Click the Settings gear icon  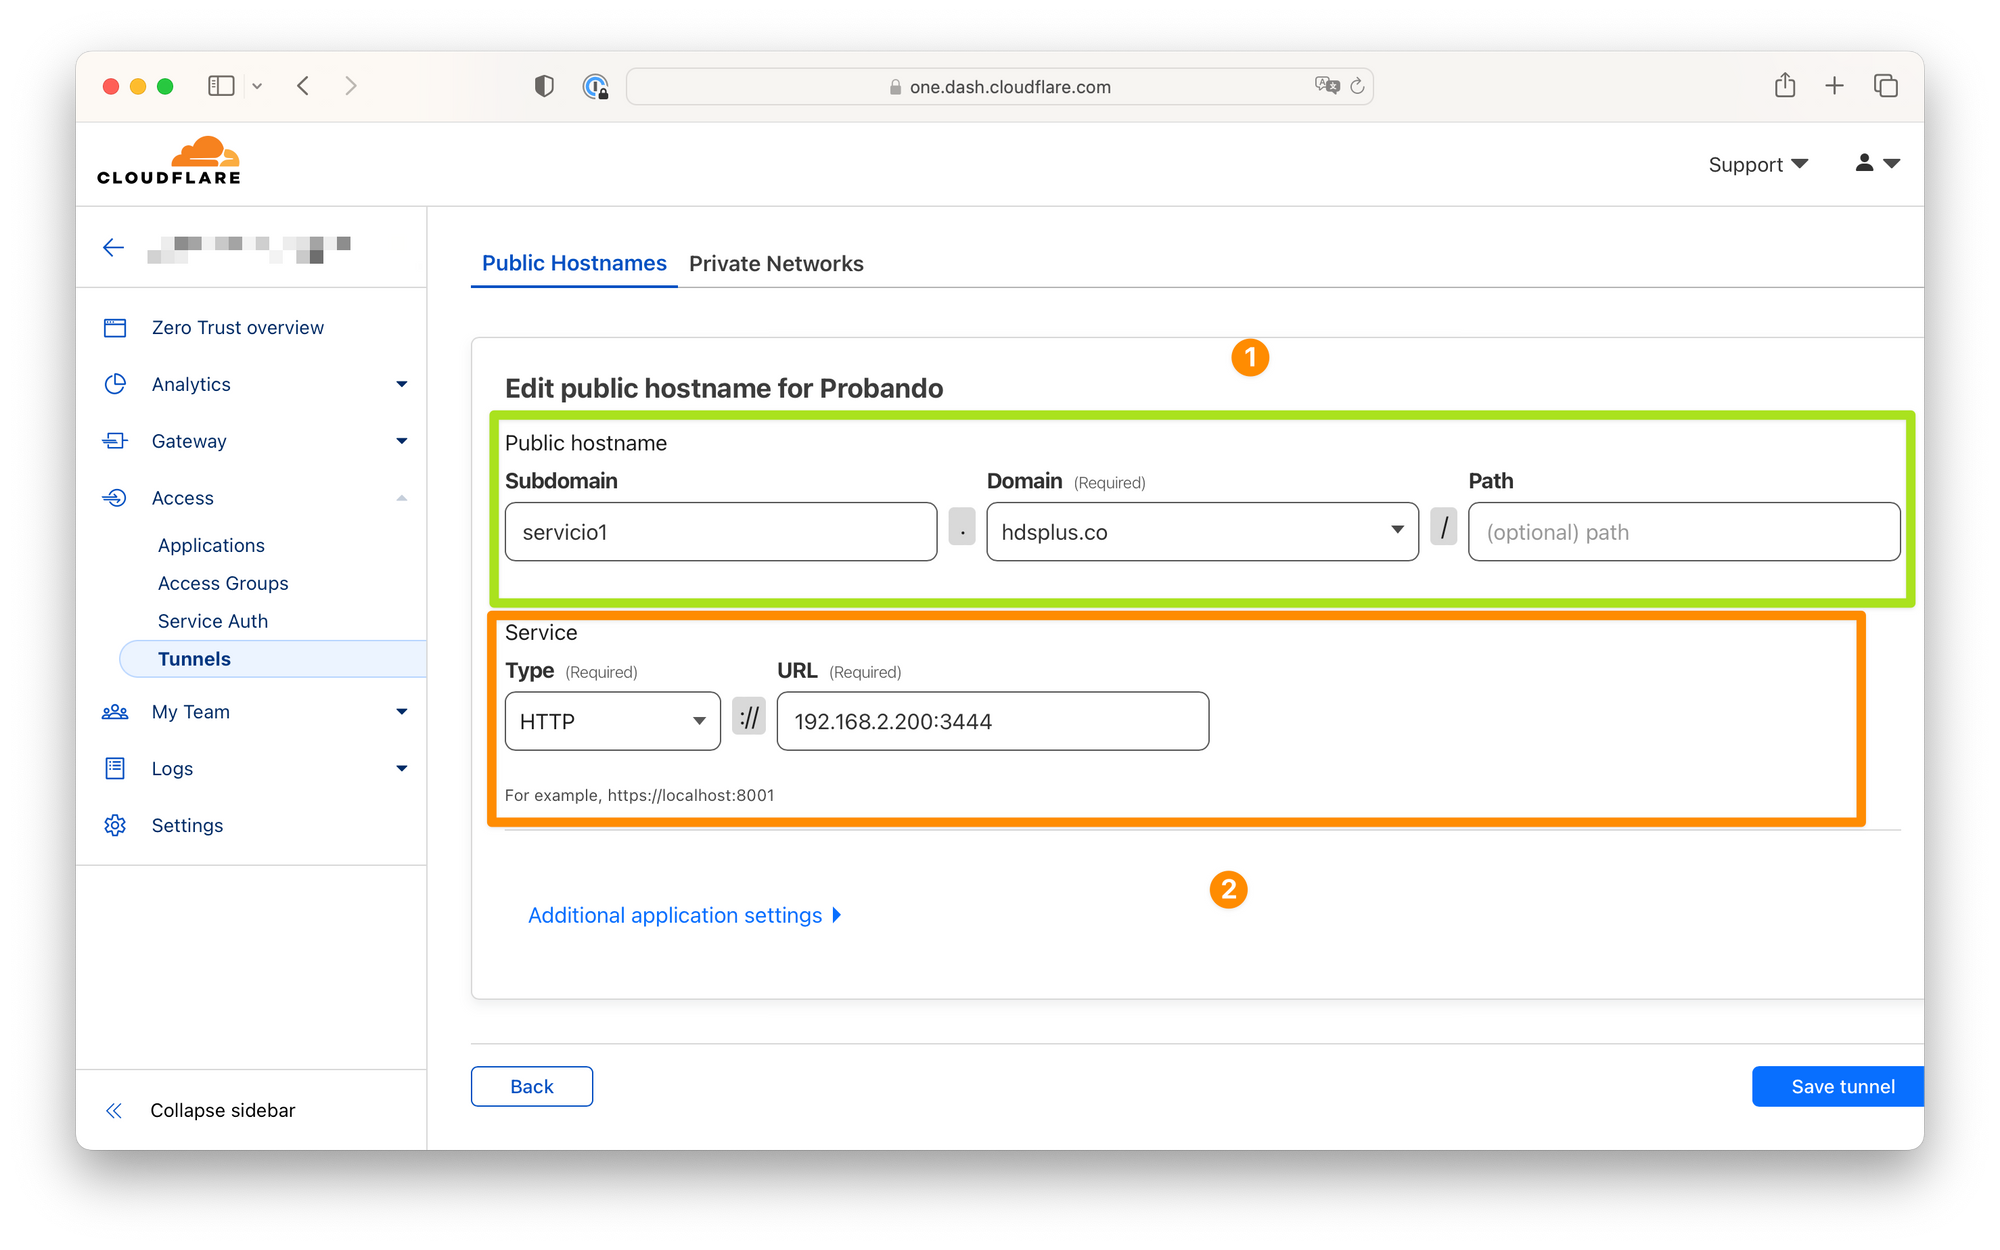point(115,825)
